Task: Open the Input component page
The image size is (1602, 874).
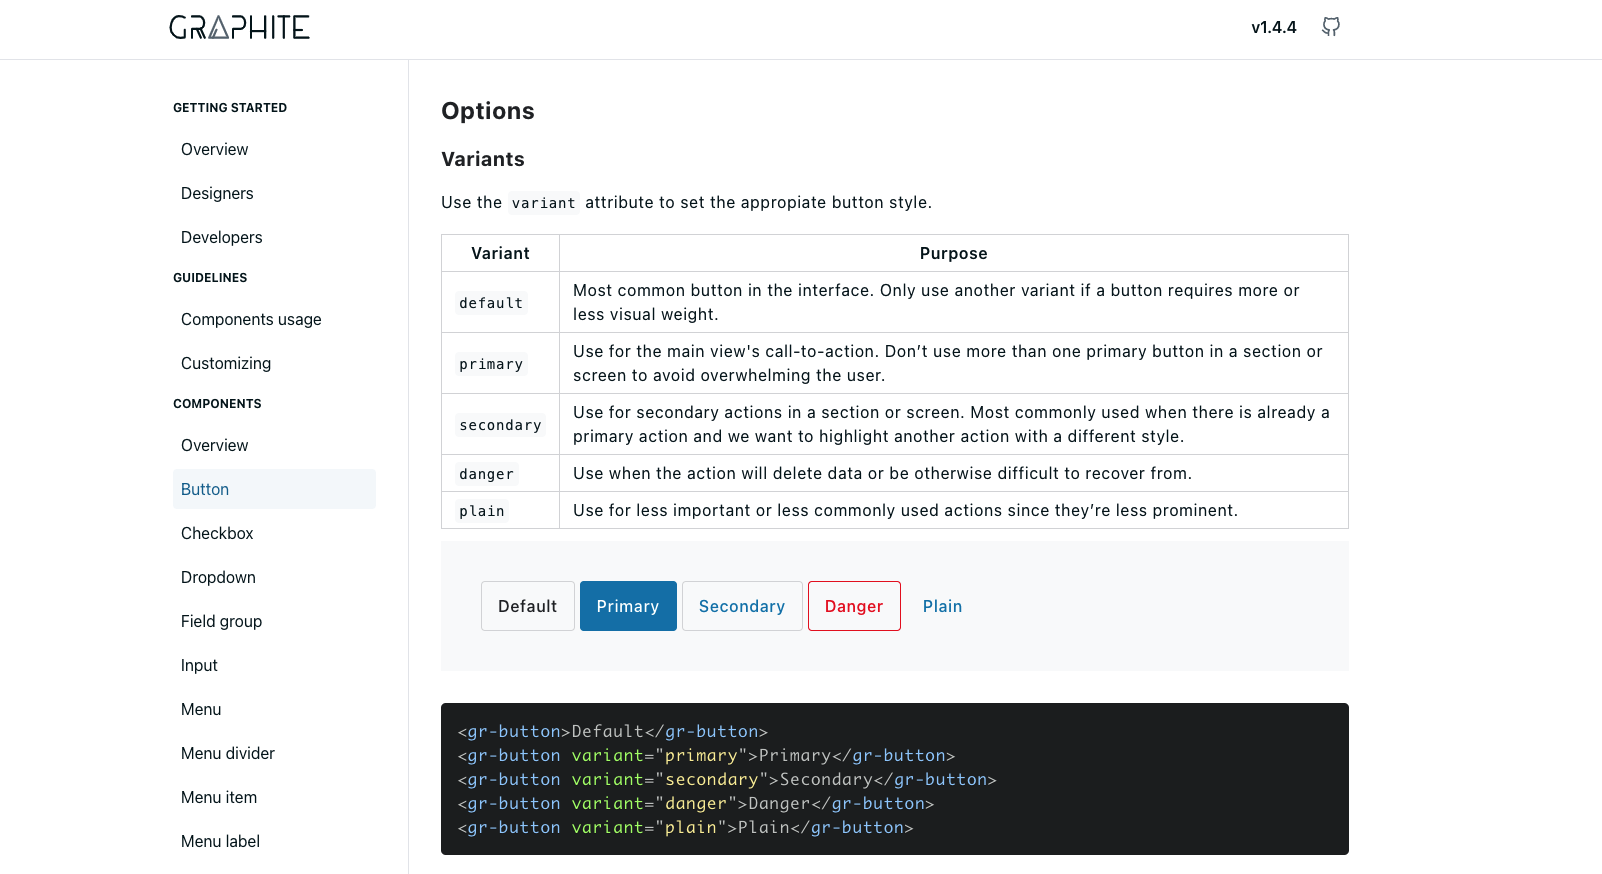Action: coord(274,665)
